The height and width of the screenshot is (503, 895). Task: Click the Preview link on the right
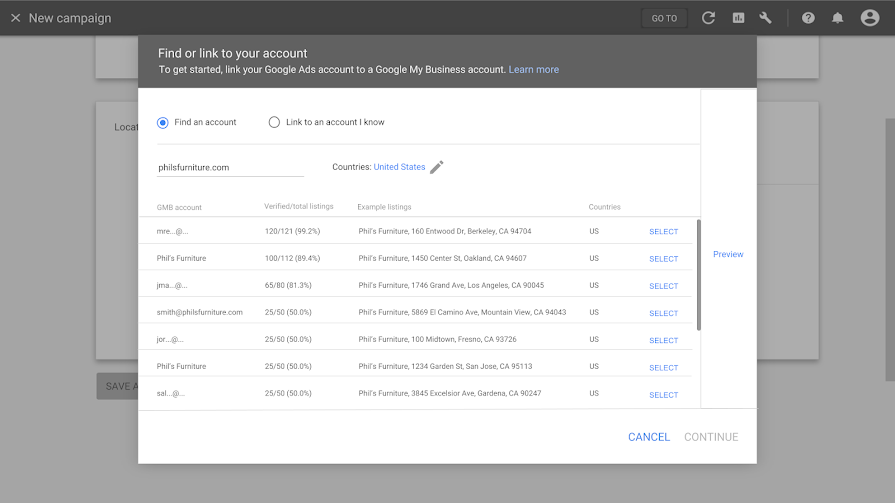point(728,254)
